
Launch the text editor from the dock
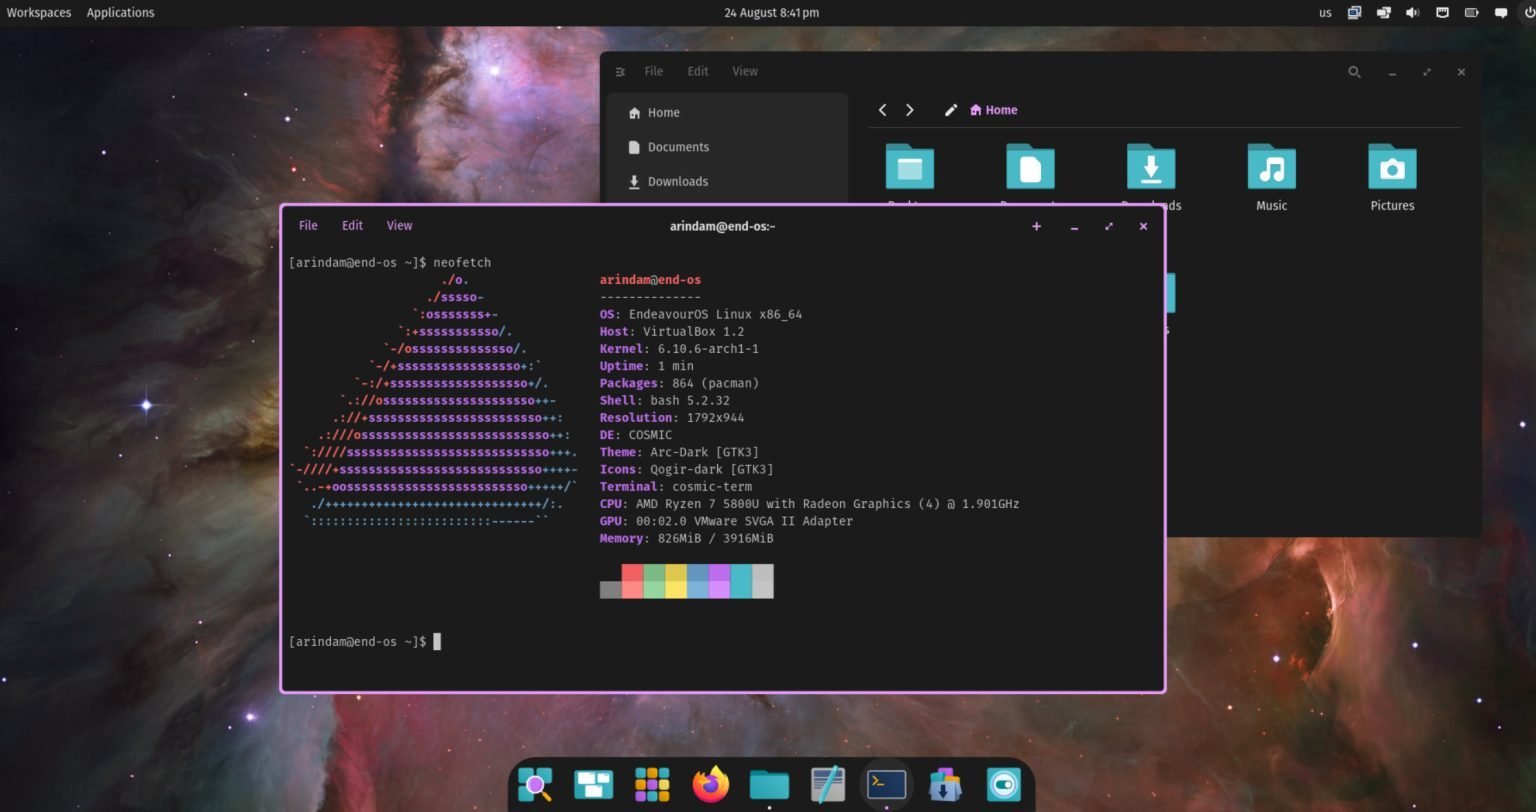click(828, 785)
